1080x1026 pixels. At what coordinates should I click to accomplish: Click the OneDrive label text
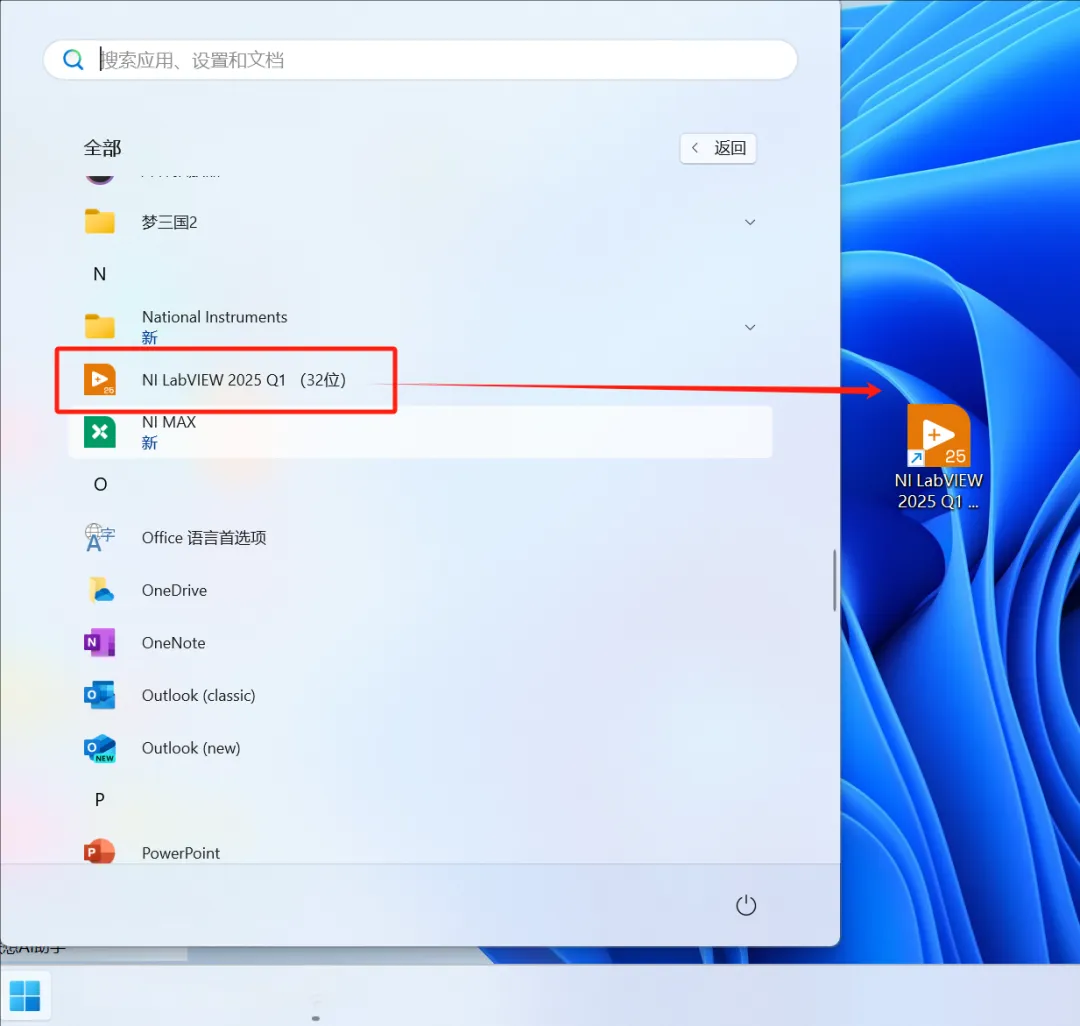pyautogui.click(x=174, y=591)
